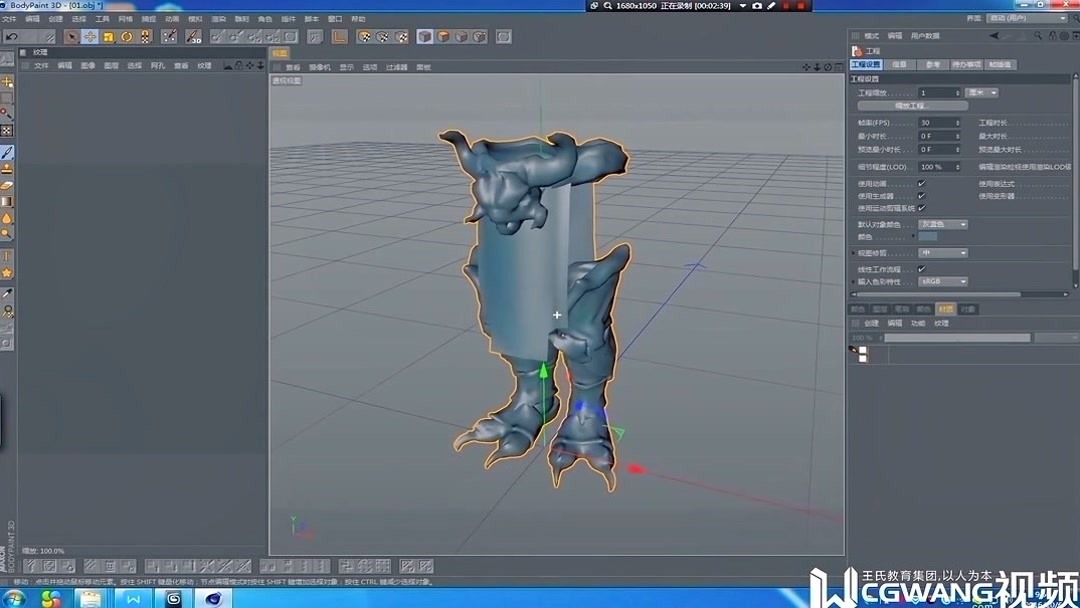Switch to the 工程设置 tab

[866, 65]
